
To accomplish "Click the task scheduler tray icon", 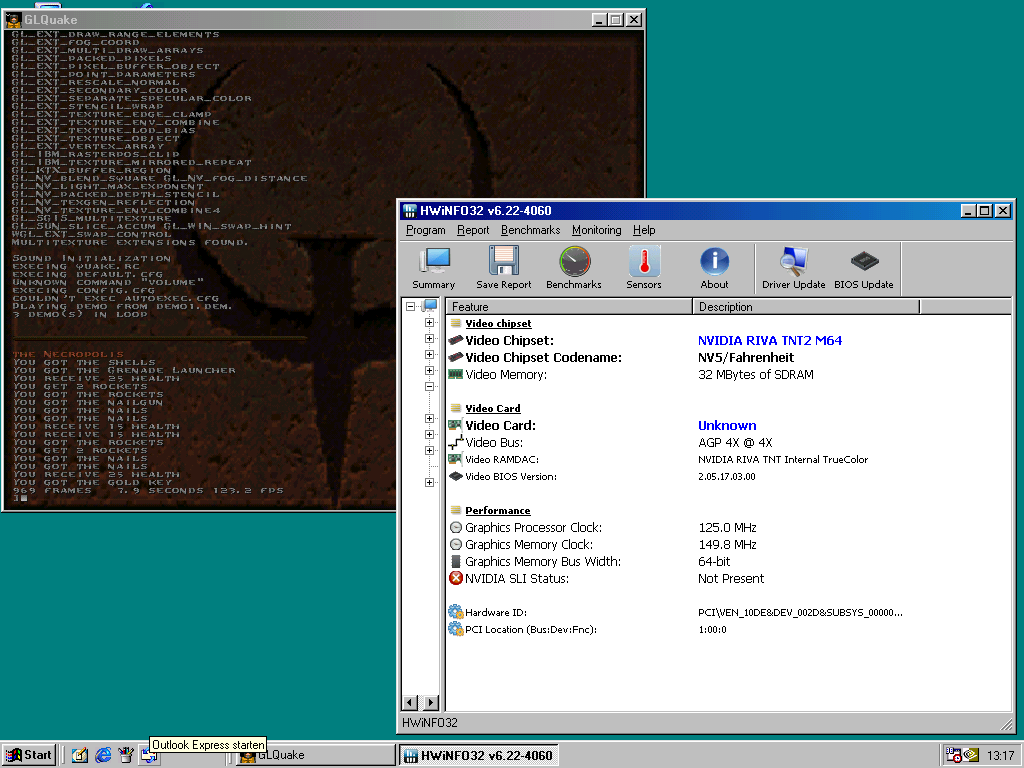I will [953, 755].
